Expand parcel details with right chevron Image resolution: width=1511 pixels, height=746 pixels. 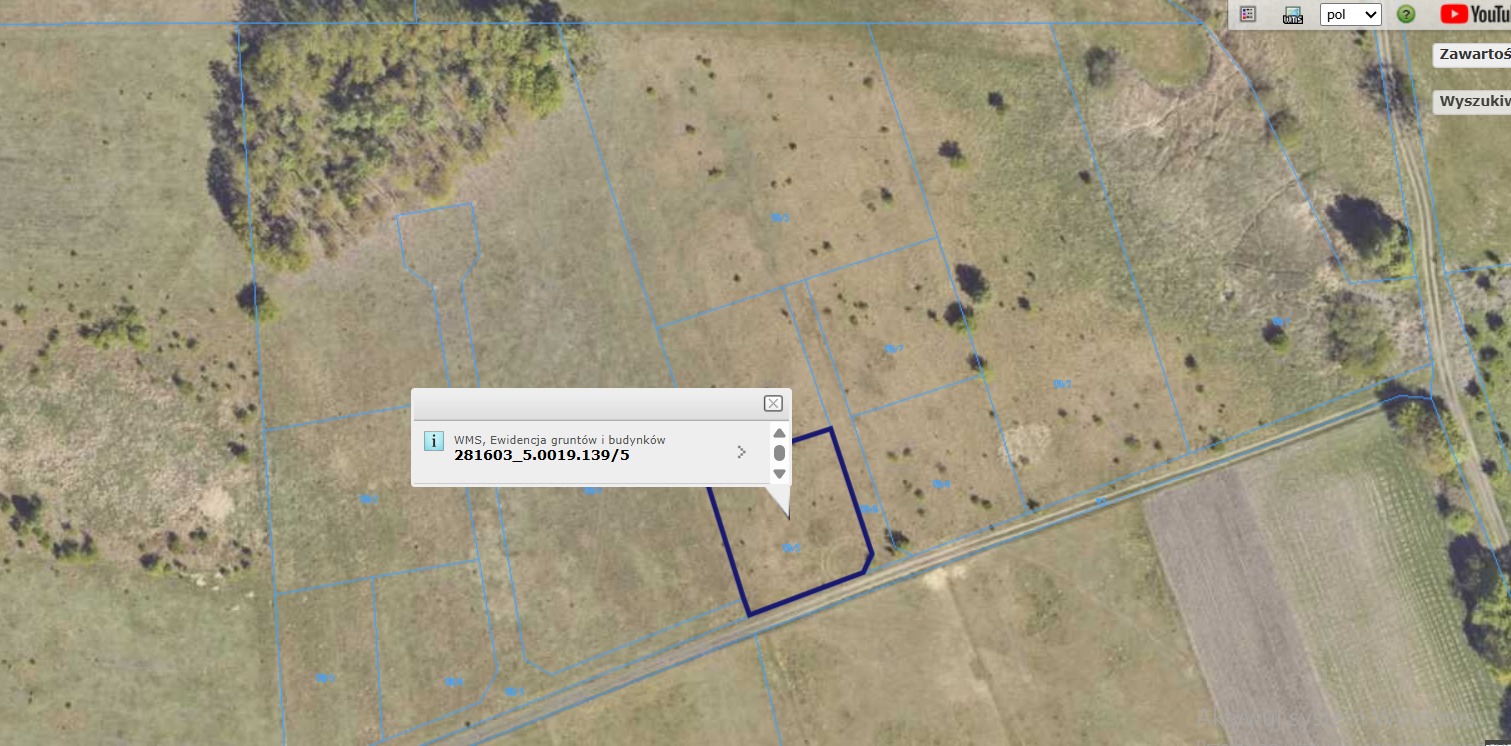(x=741, y=452)
